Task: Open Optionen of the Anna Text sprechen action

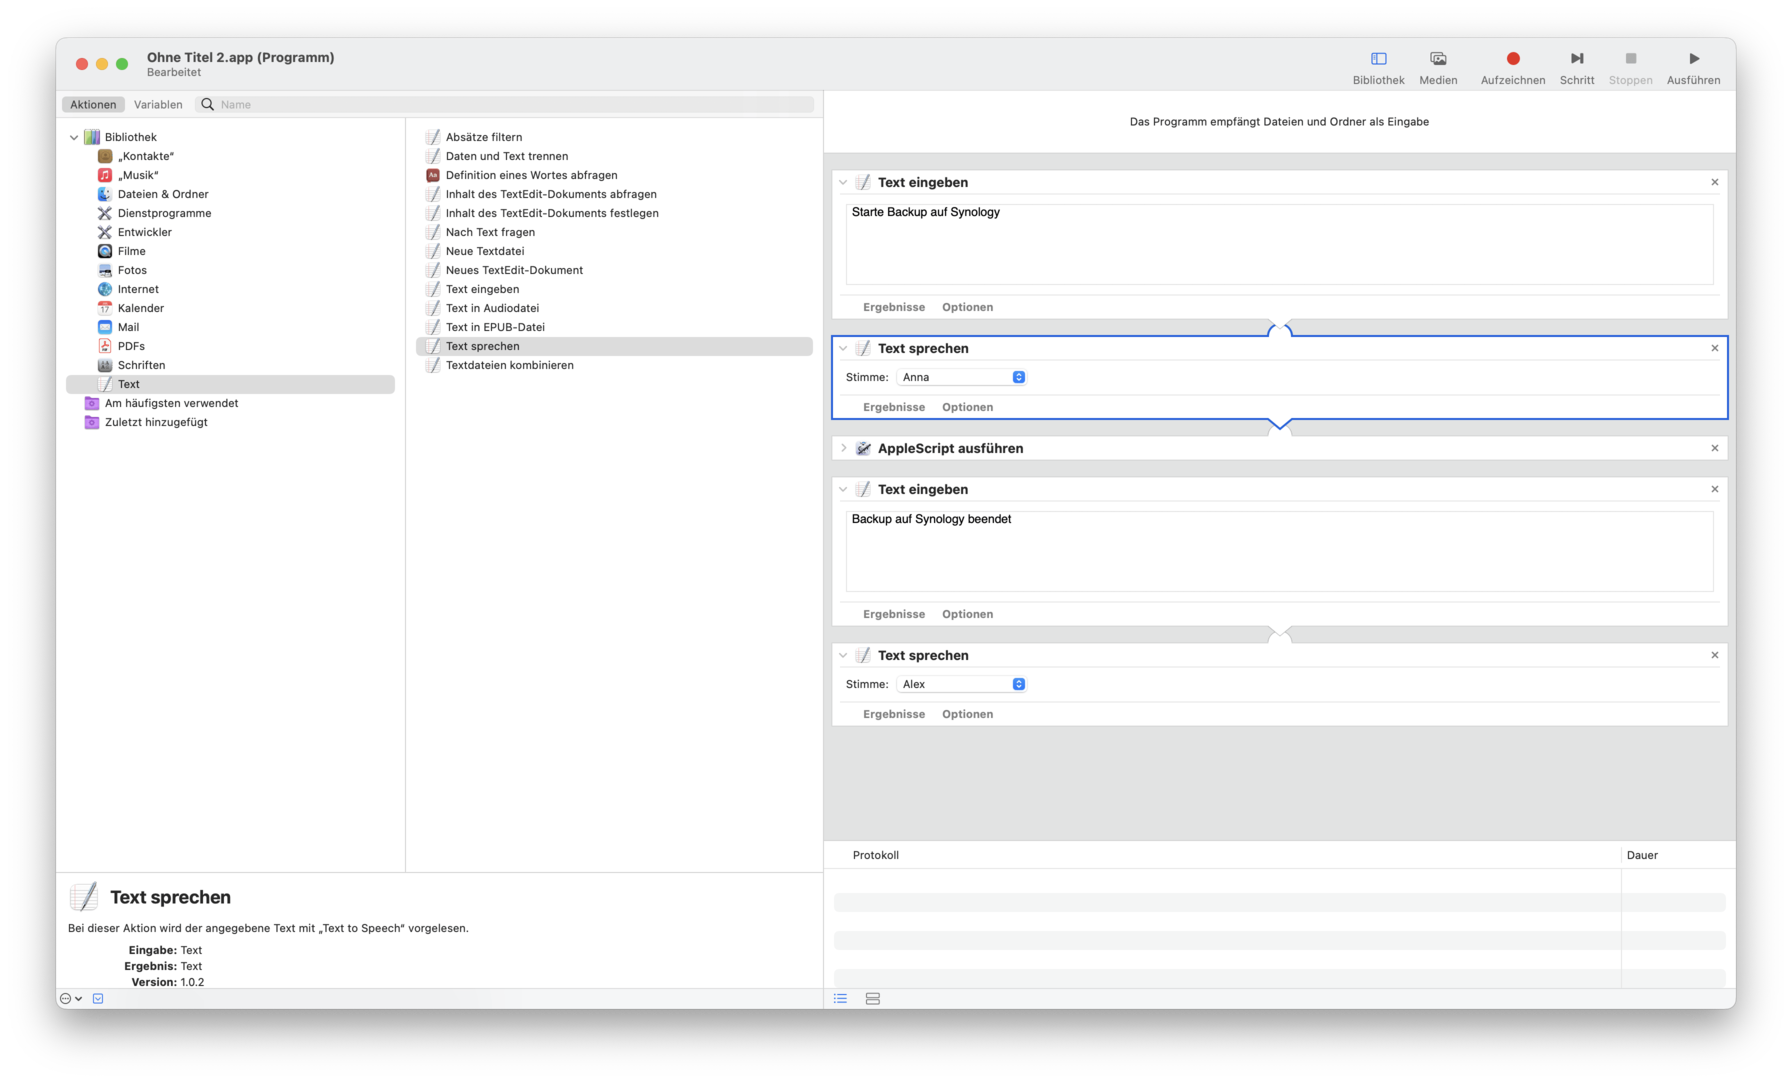Action: coord(967,407)
